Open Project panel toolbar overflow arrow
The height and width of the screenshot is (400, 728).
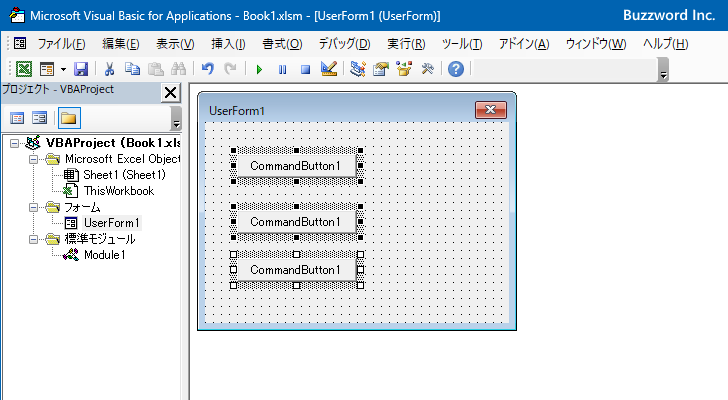[x=176, y=118]
